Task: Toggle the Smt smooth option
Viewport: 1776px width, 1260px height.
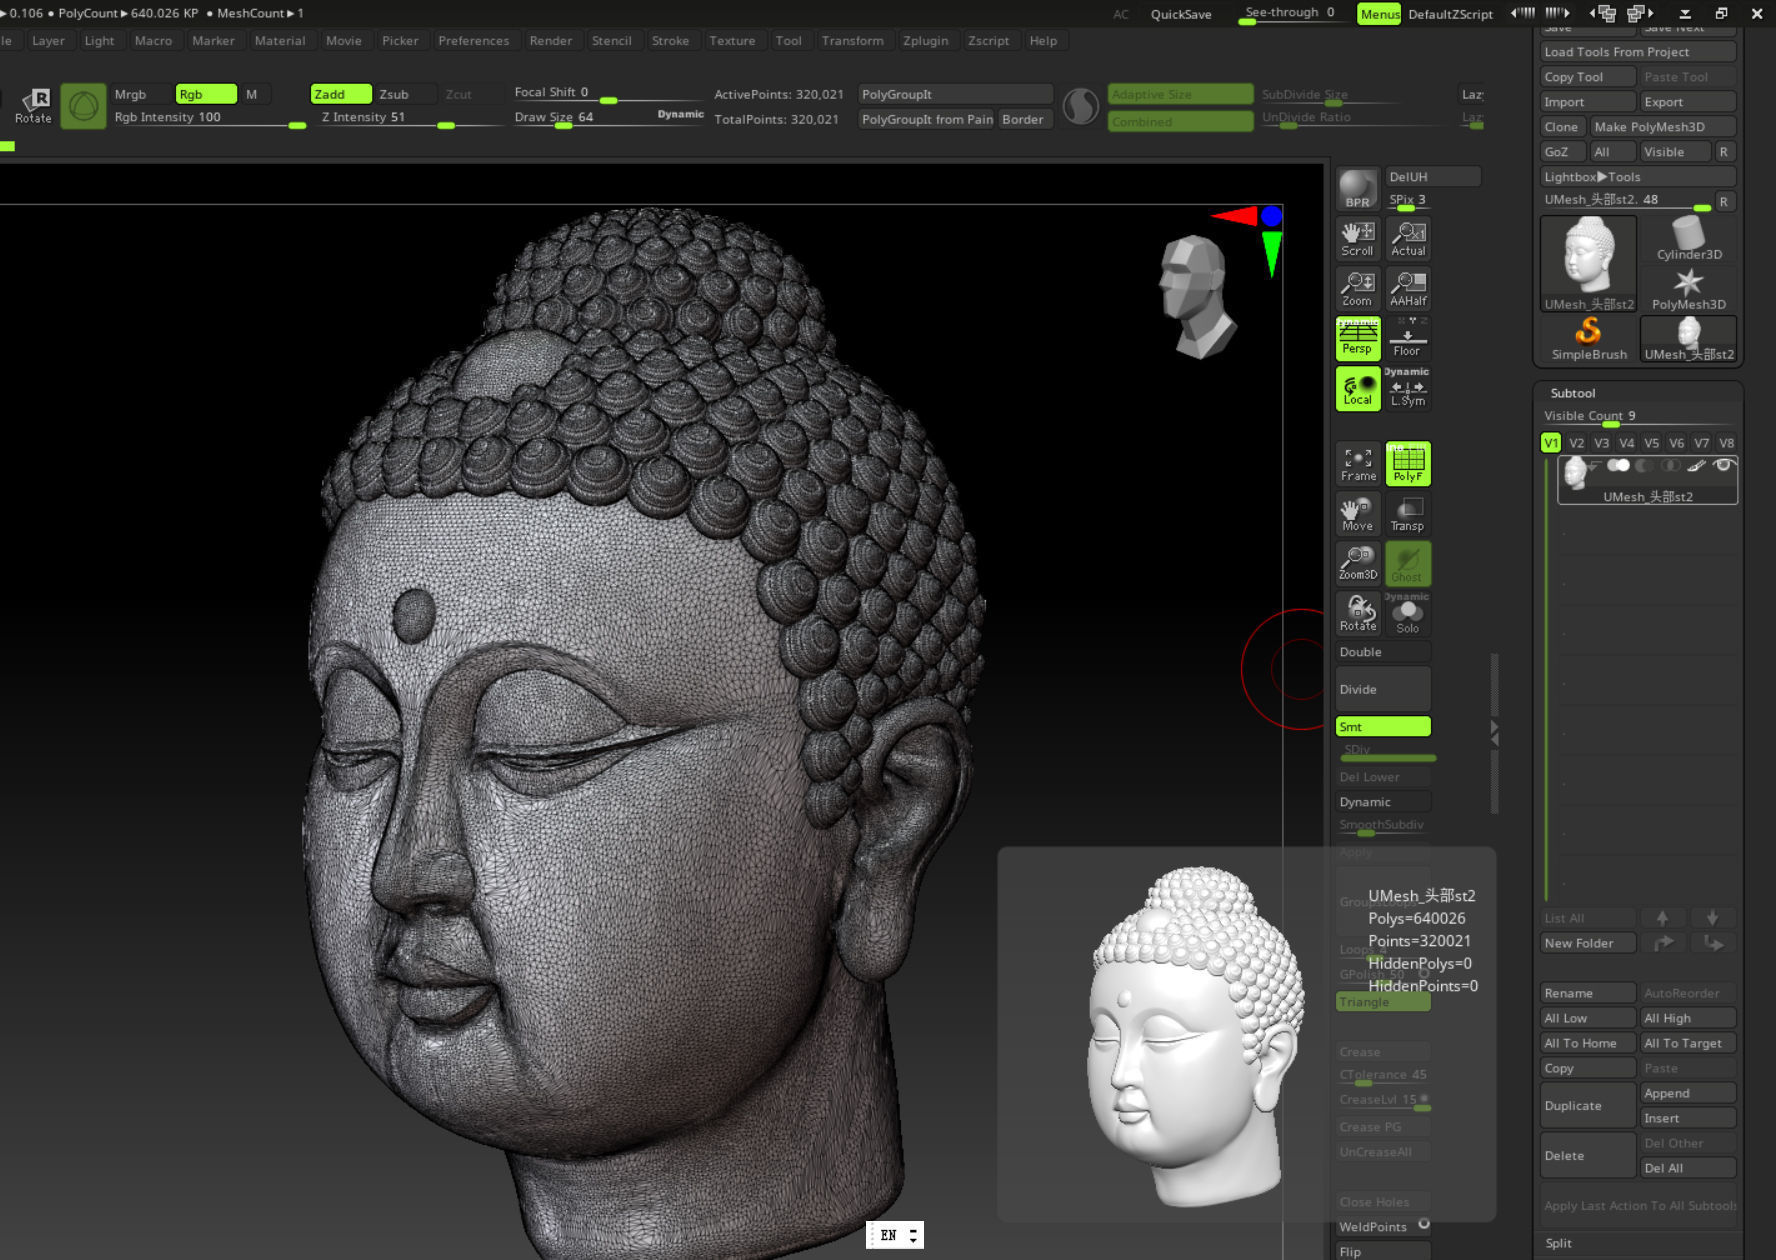Action: click(1383, 727)
